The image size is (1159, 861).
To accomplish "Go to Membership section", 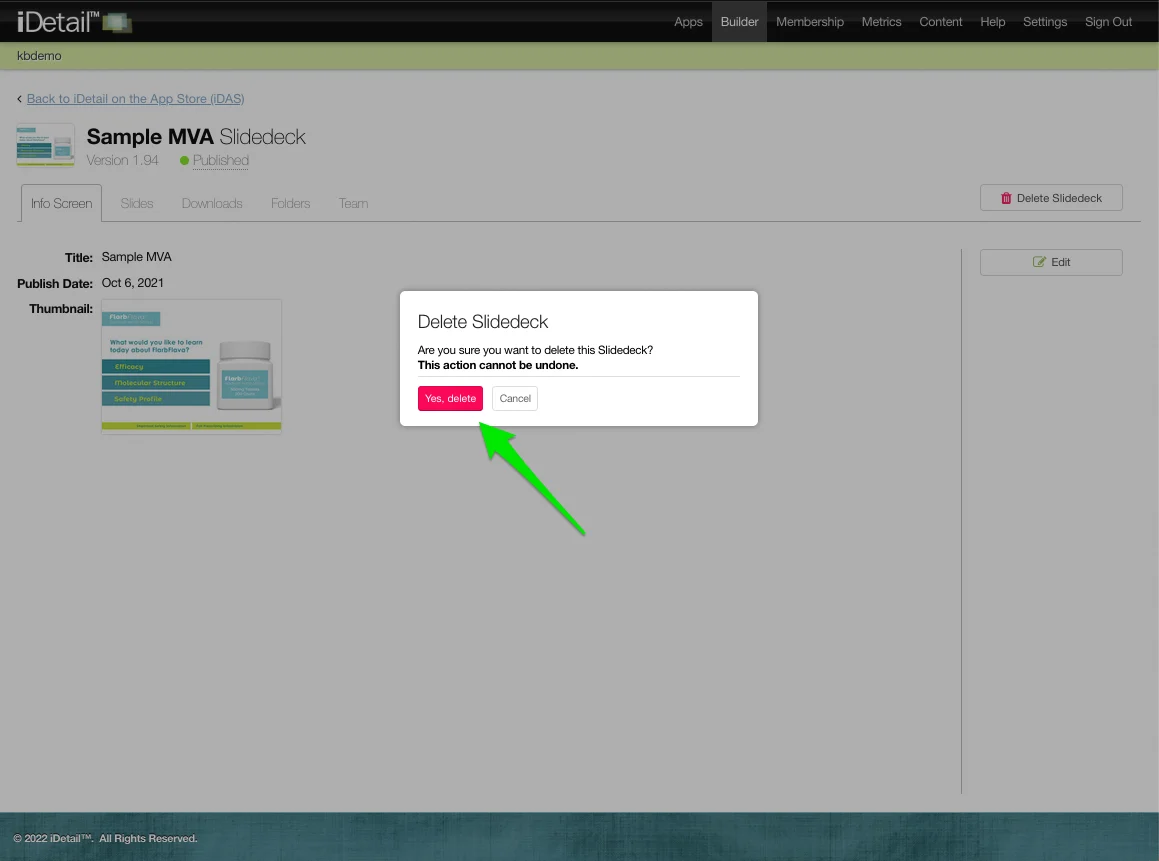I will (809, 21).
